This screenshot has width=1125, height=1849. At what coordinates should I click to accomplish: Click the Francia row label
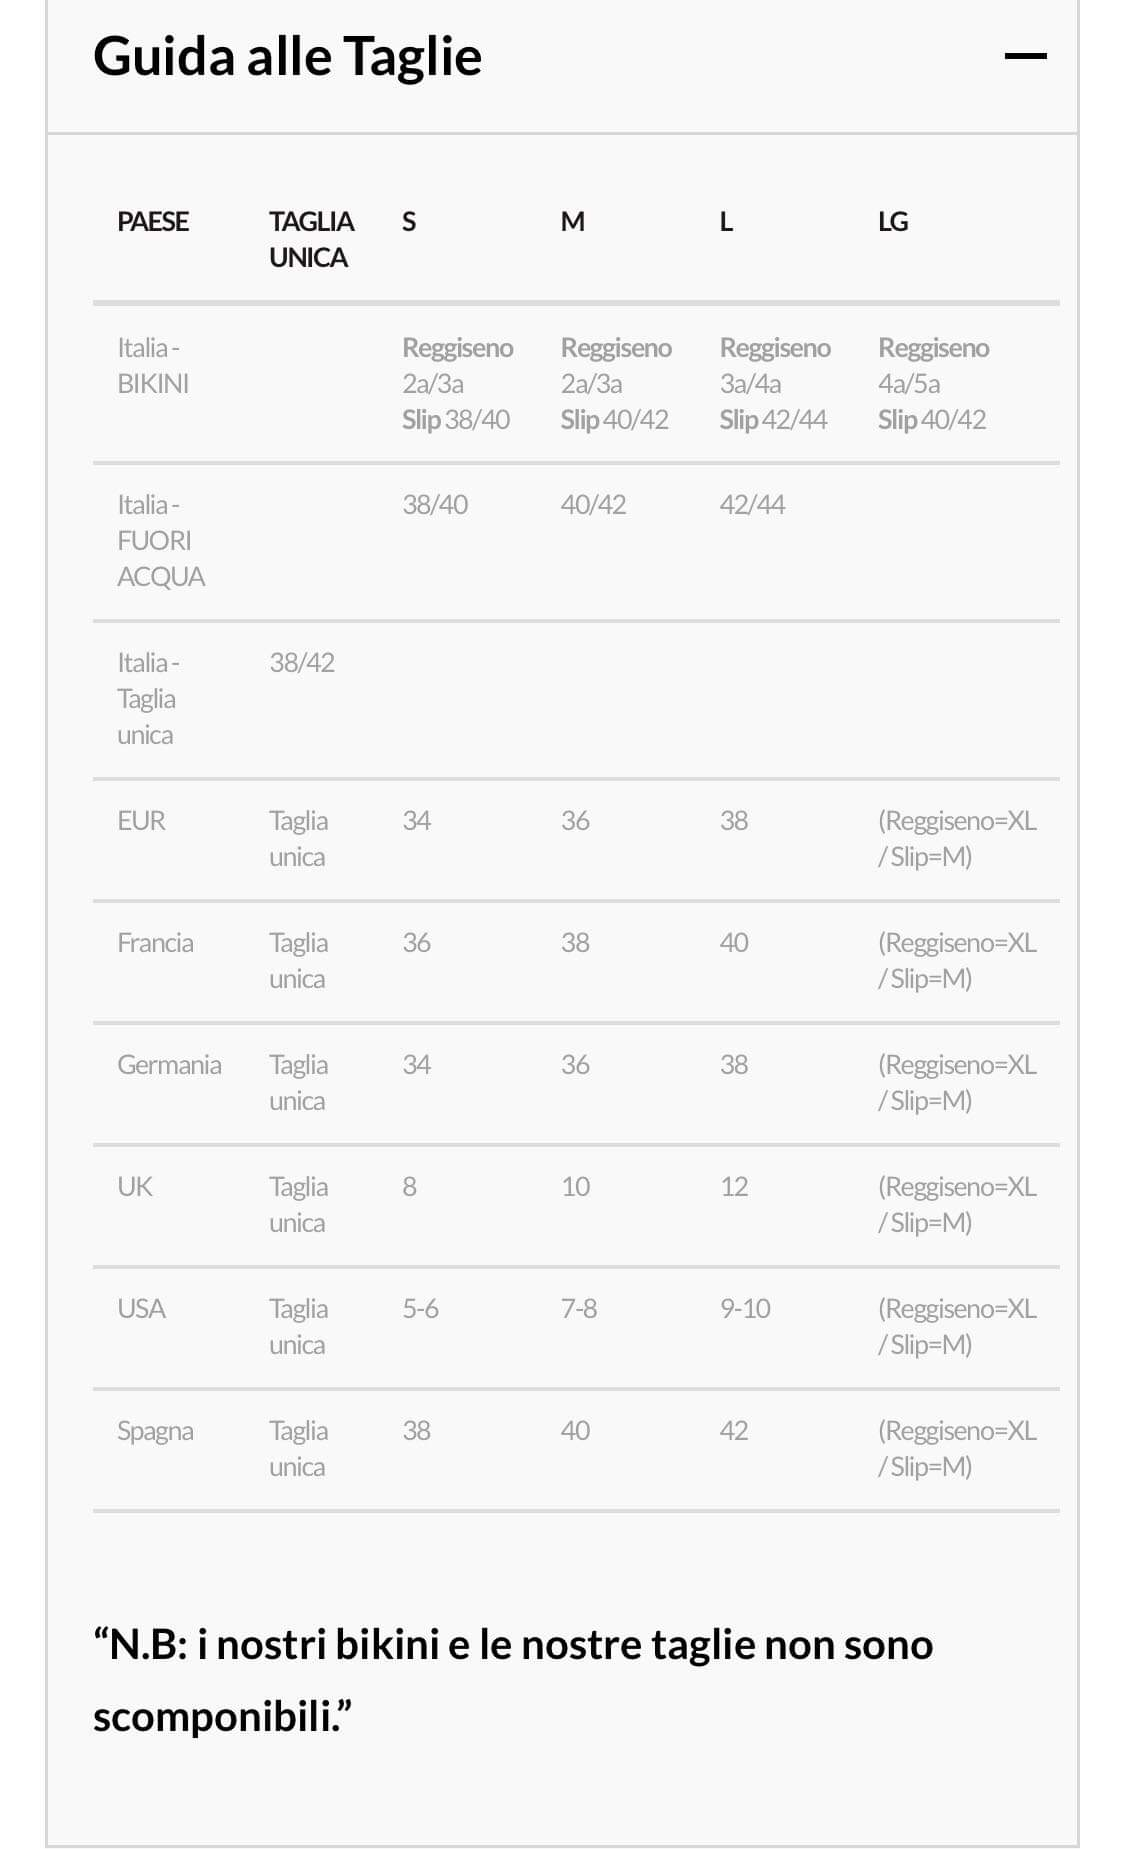click(155, 943)
